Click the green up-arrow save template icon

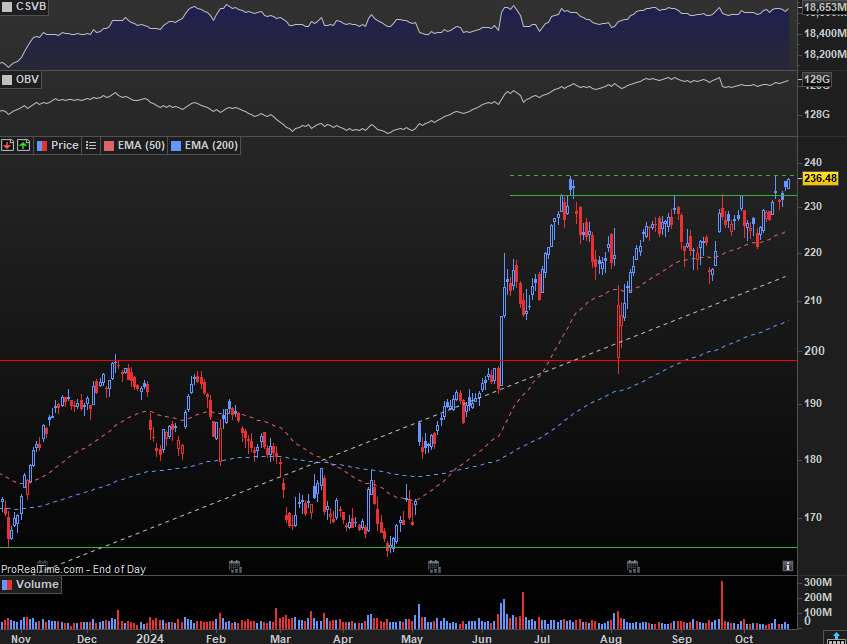[x=24, y=145]
